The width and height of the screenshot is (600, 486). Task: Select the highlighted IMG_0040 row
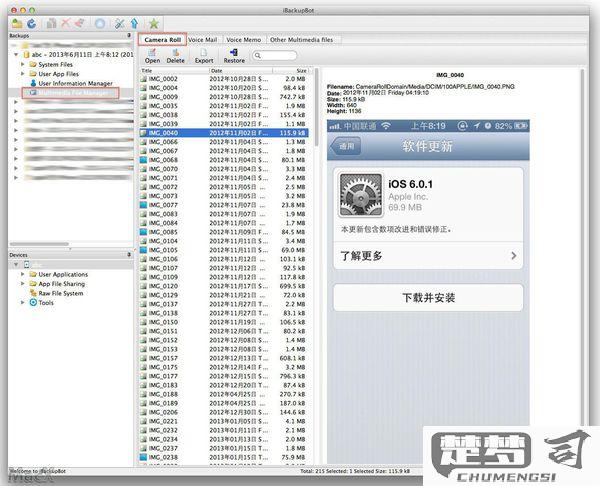223,133
